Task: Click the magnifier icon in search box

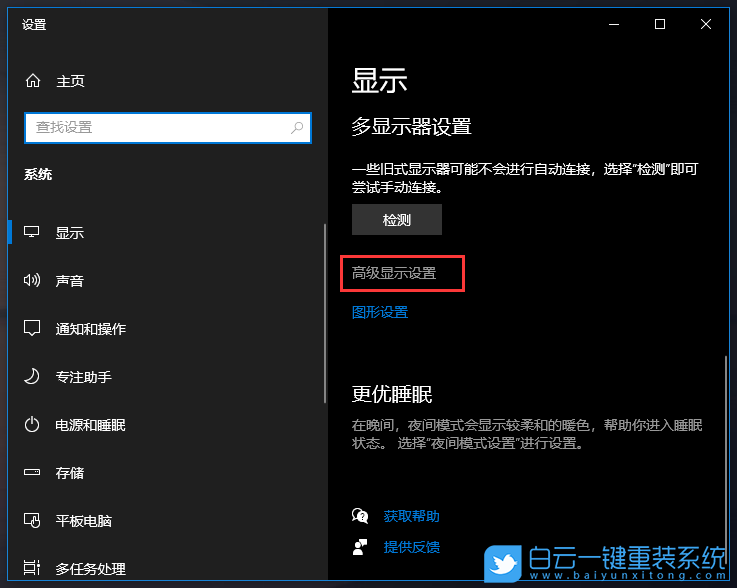Action: coord(297,127)
